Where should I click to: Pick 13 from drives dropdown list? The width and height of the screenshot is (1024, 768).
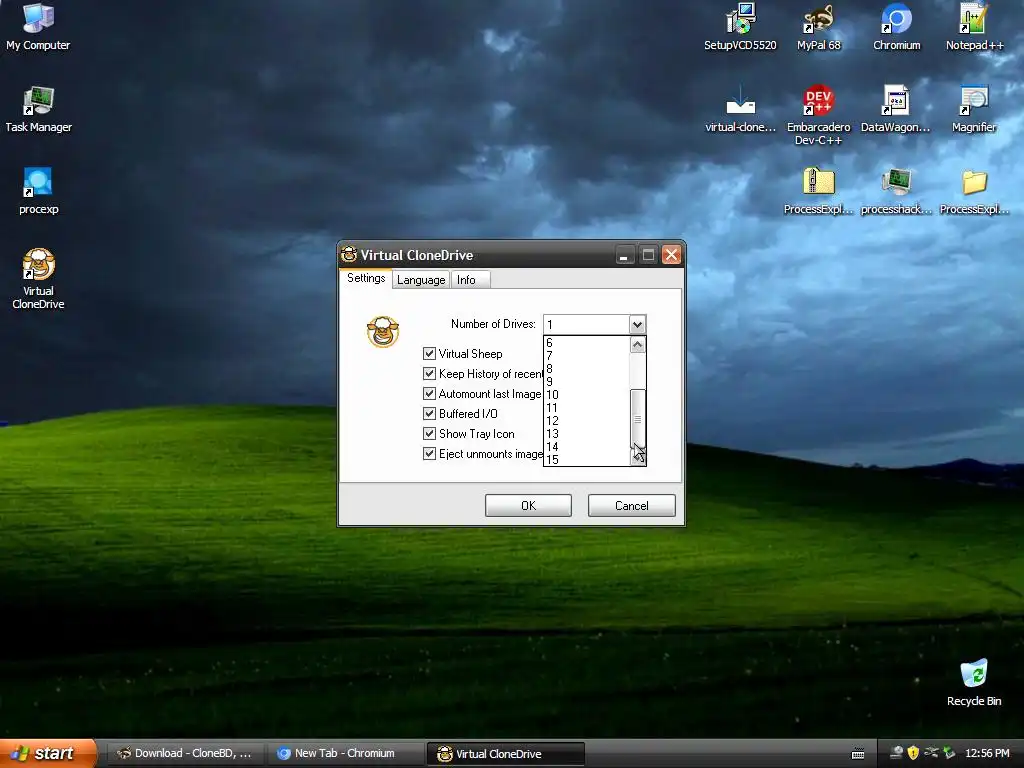(x=586, y=434)
